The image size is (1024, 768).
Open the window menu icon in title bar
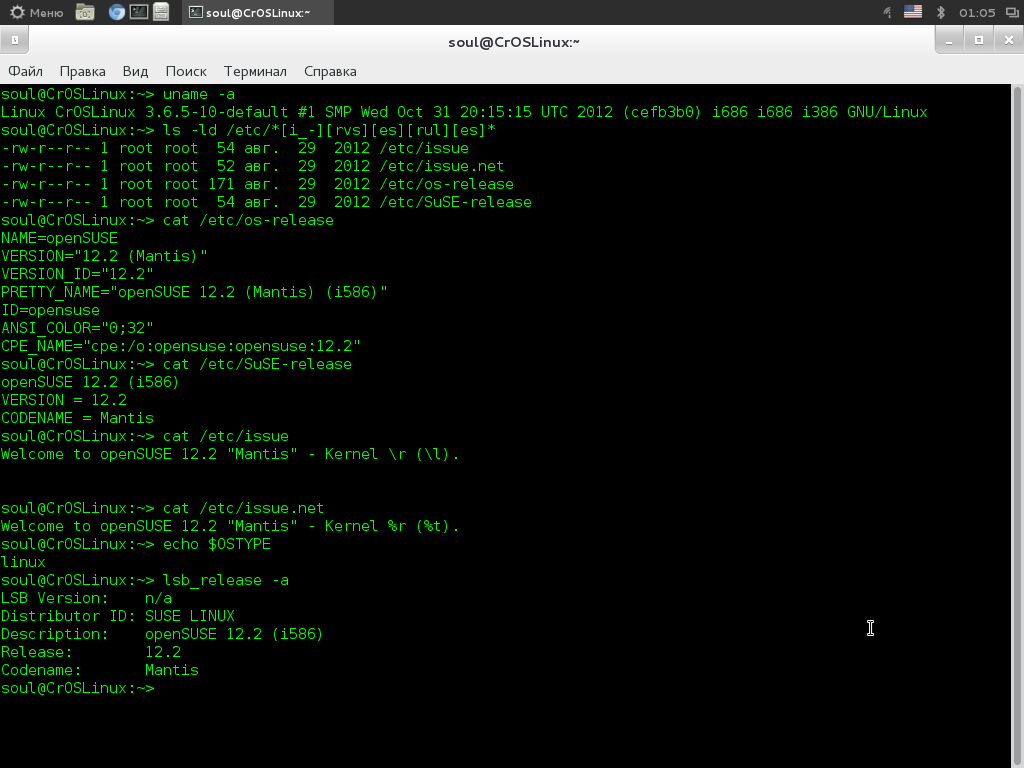(x=14, y=40)
